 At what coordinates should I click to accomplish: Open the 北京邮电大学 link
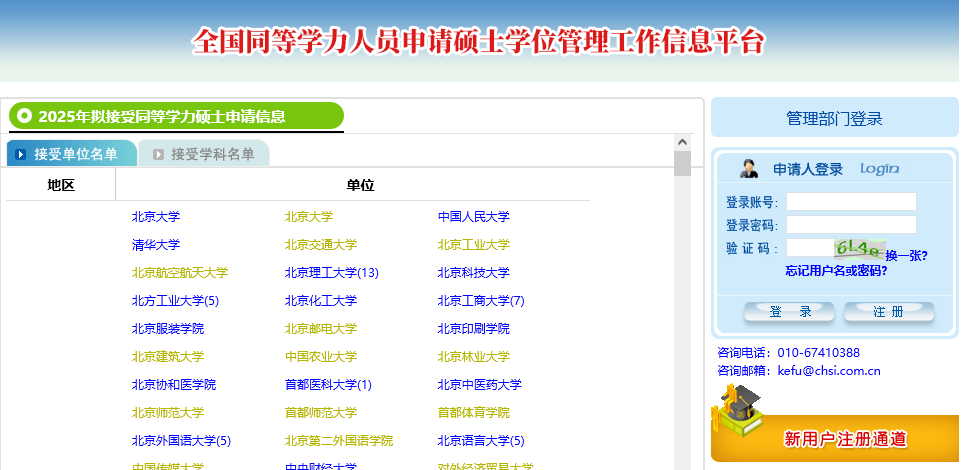click(320, 329)
